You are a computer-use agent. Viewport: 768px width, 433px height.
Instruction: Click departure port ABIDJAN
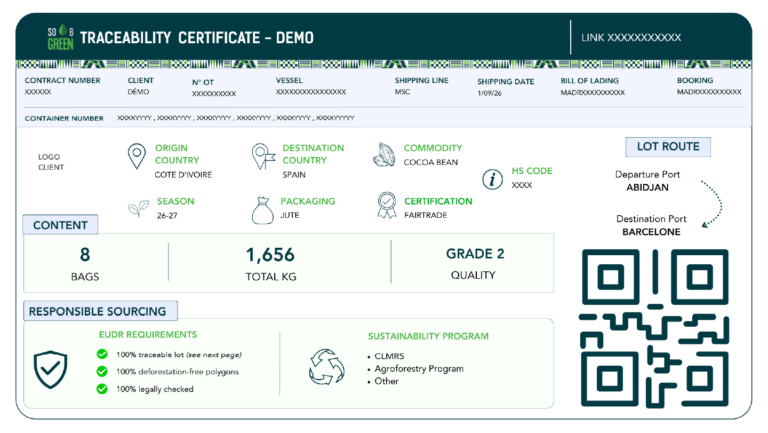647,187
